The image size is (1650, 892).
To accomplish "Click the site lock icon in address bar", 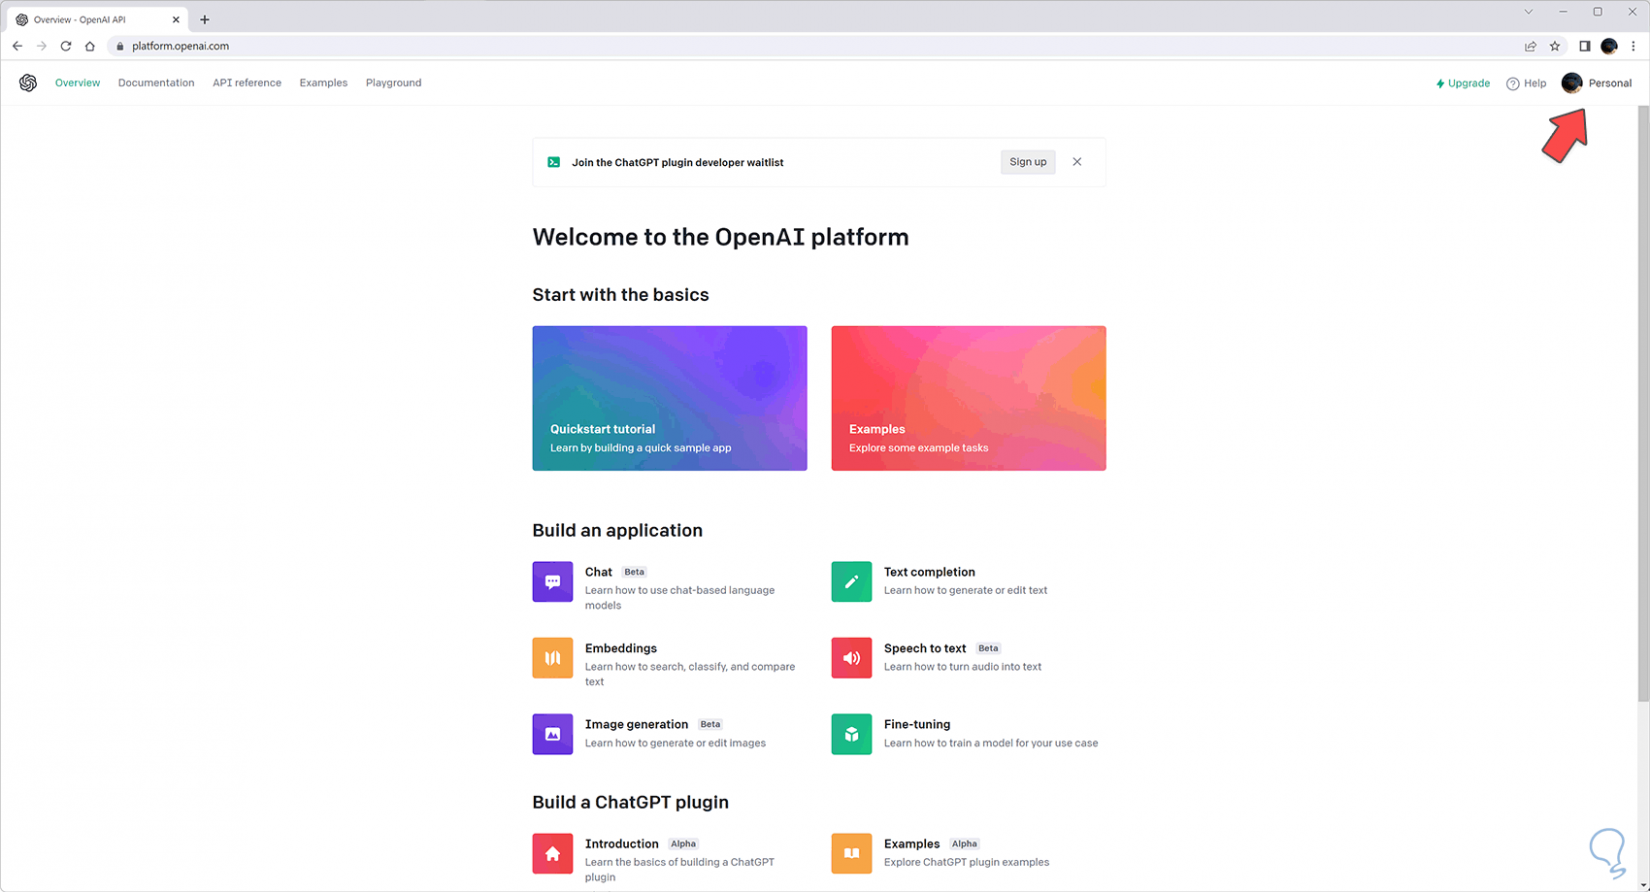I will click(x=120, y=46).
